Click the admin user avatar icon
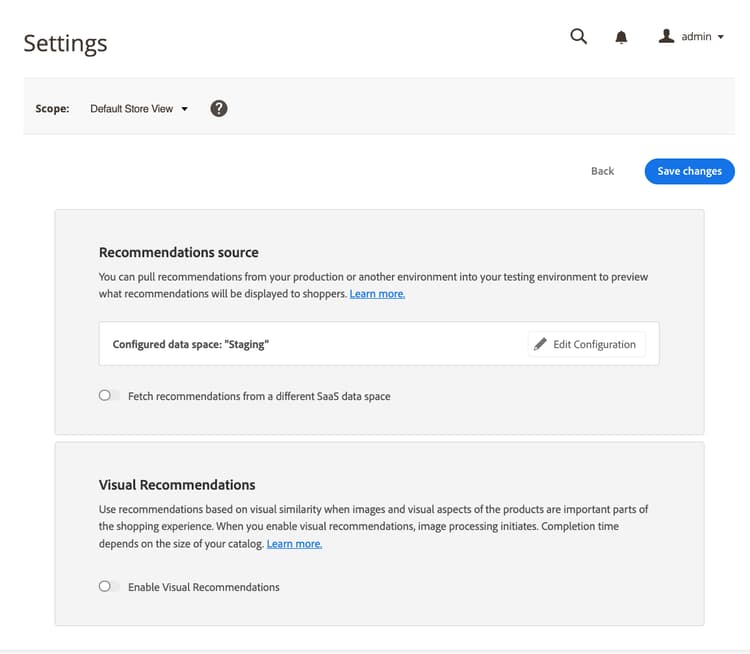 [x=666, y=36]
